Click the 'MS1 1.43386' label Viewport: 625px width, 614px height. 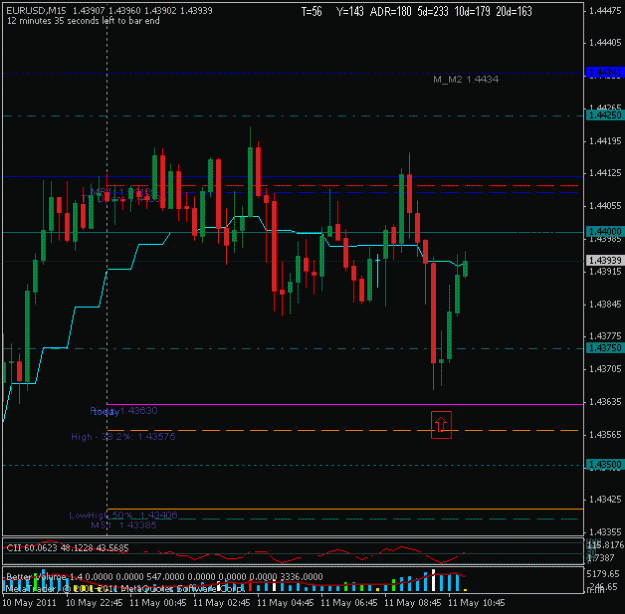[124, 525]
